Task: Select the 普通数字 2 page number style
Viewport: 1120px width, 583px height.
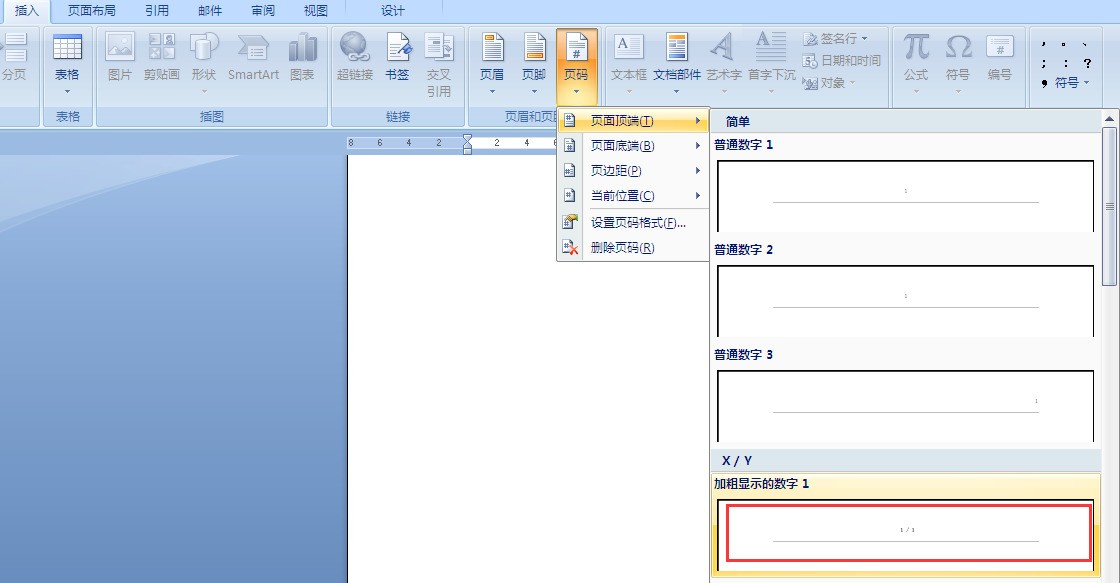Action: click(x=905, y=299)
